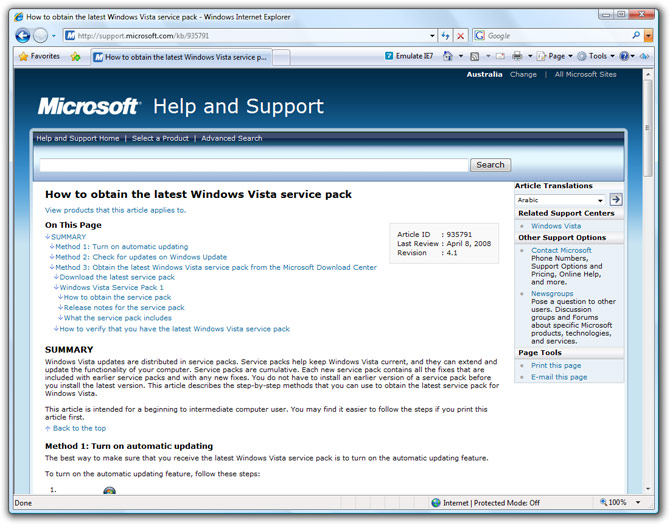The image size is (670, 525).
Task: Open All Microsoft Sites link
Action: pyautogui.click(x=585, y=74)
